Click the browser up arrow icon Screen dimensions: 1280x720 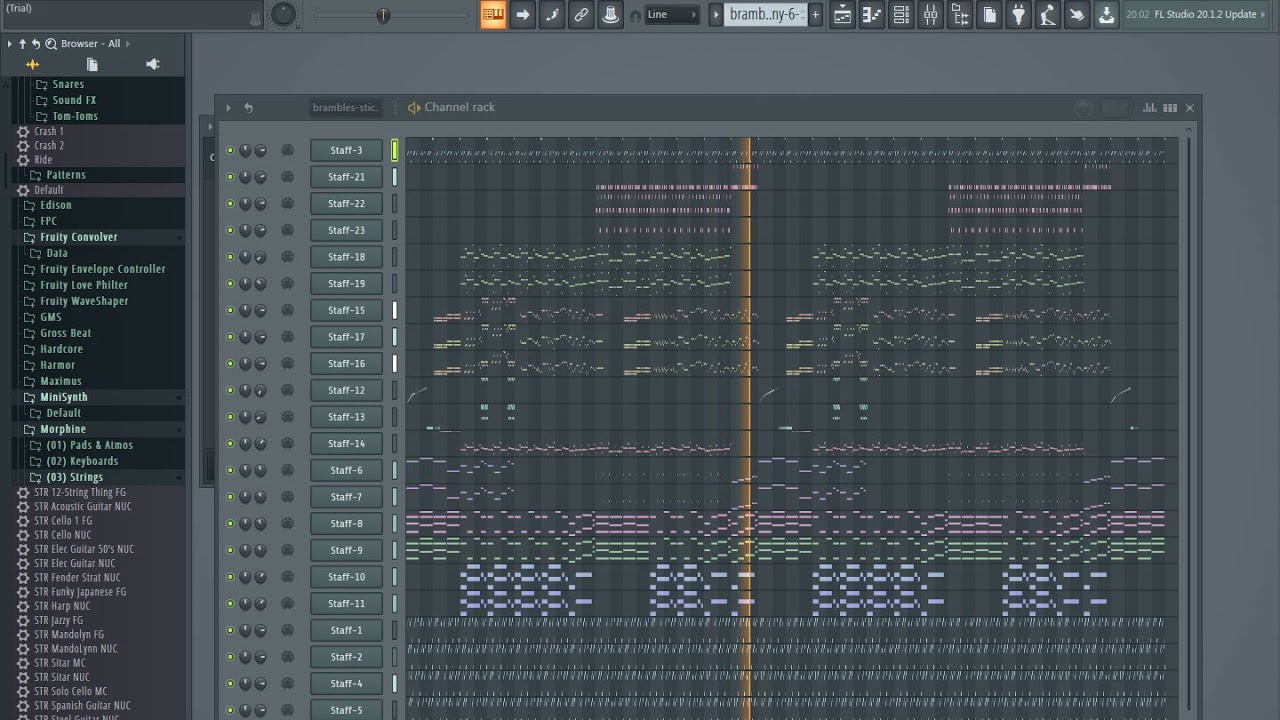pyautogui.click(x=23, y=44)
